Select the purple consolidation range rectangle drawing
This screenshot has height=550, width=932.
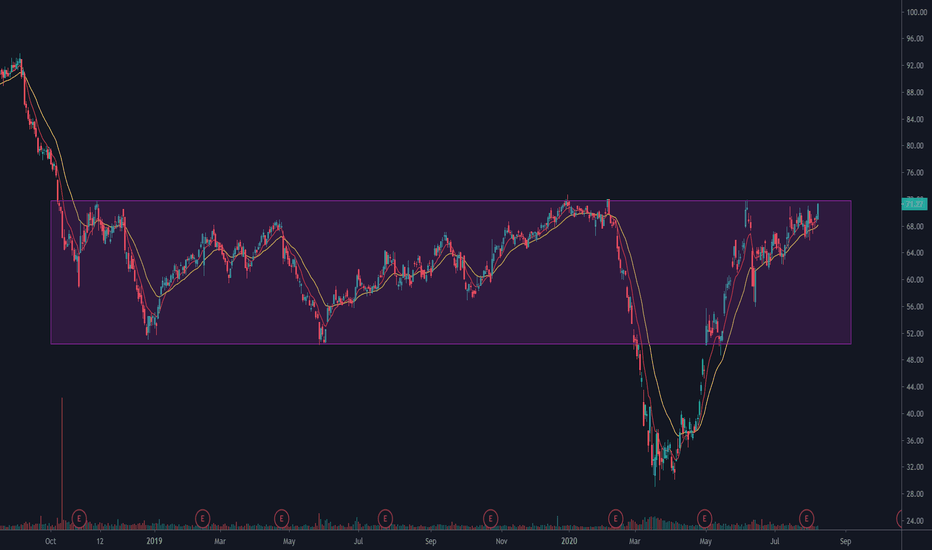(x=451, y=272)
